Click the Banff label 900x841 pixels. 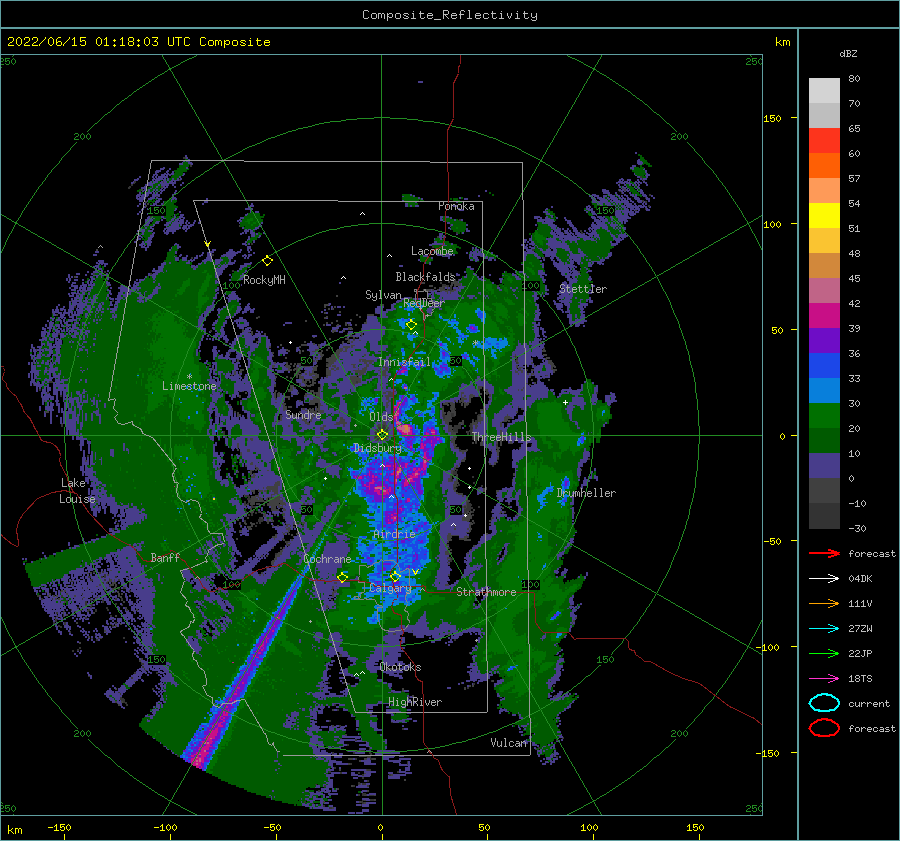165,557
